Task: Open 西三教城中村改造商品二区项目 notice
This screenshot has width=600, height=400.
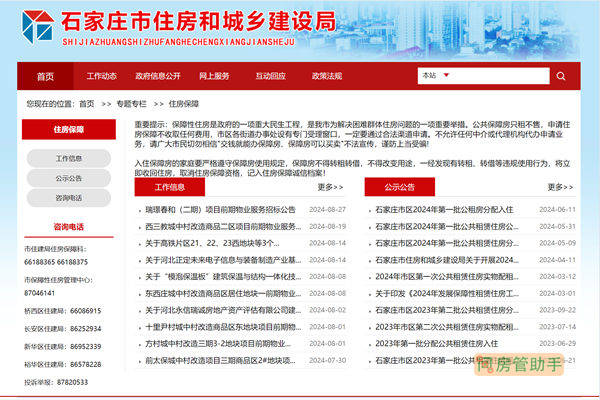Action: point(223,227)
